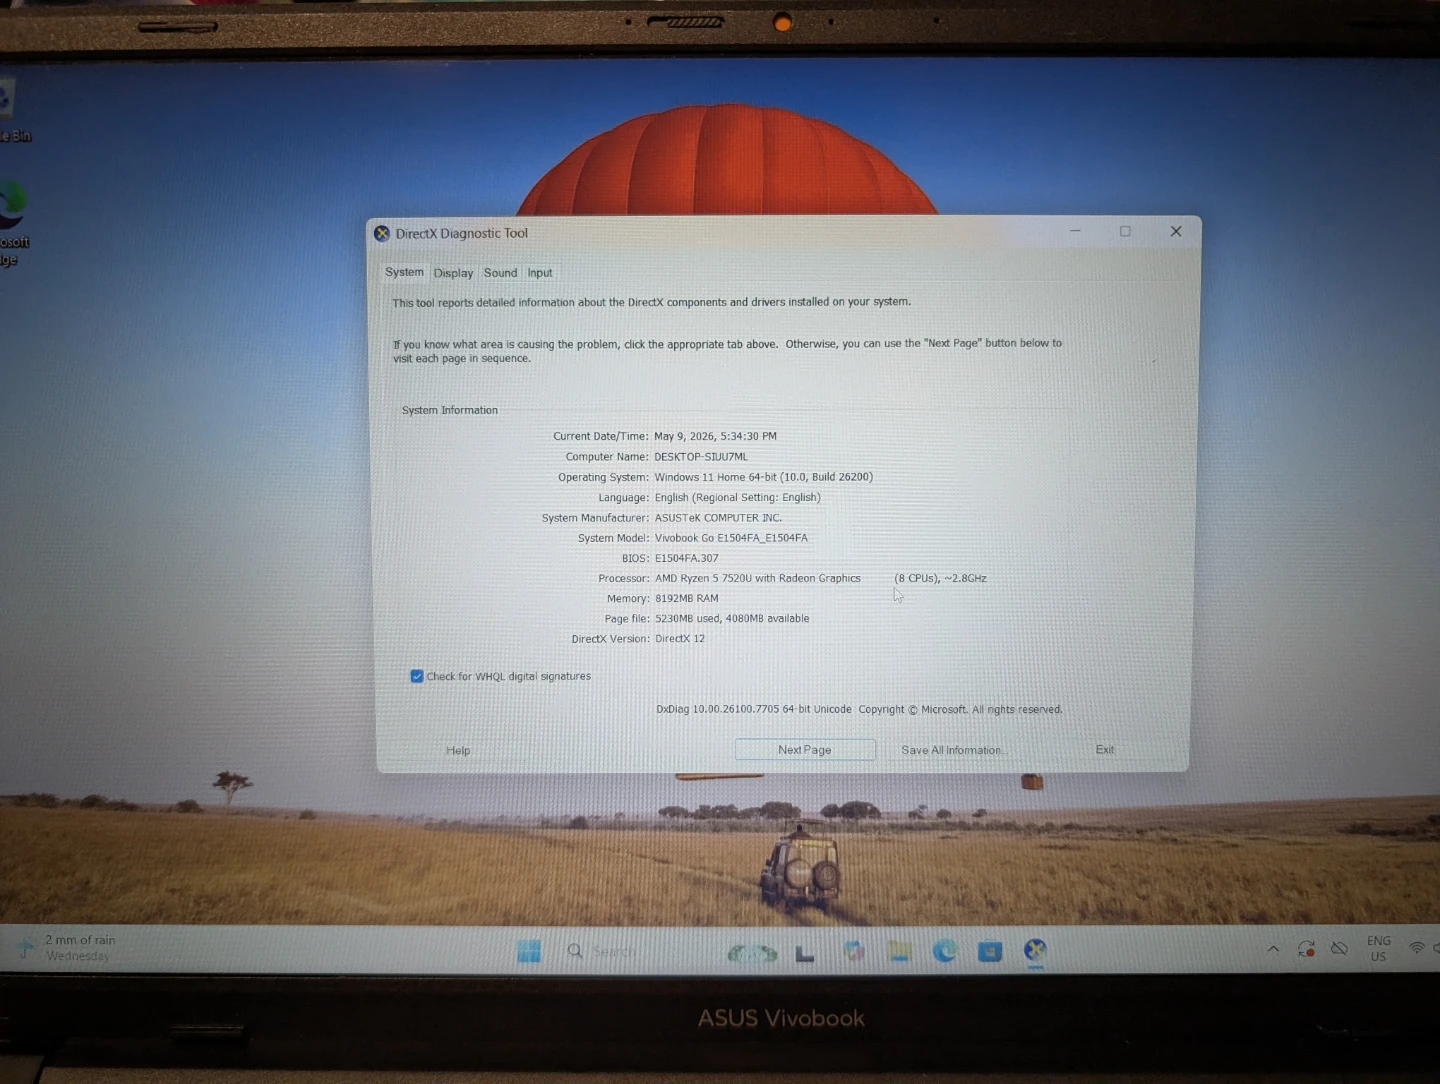Launch Copilot from the taskbar

(854, 951)
